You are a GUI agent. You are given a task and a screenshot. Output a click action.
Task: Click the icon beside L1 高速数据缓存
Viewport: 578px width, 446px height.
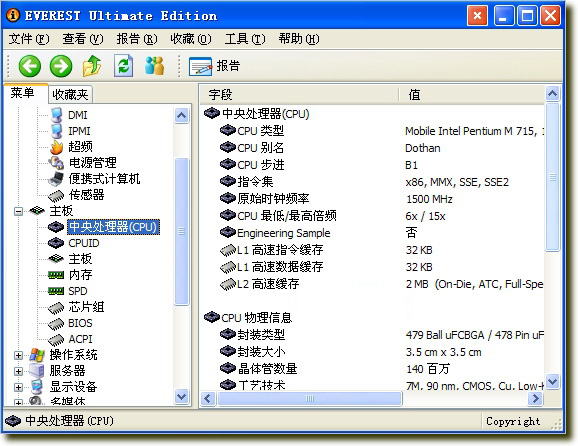[x=228, y=267]
